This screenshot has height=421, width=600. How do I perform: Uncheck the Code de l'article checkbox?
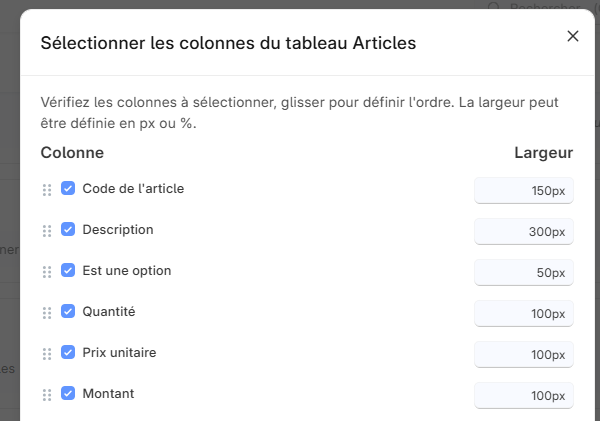68,188
